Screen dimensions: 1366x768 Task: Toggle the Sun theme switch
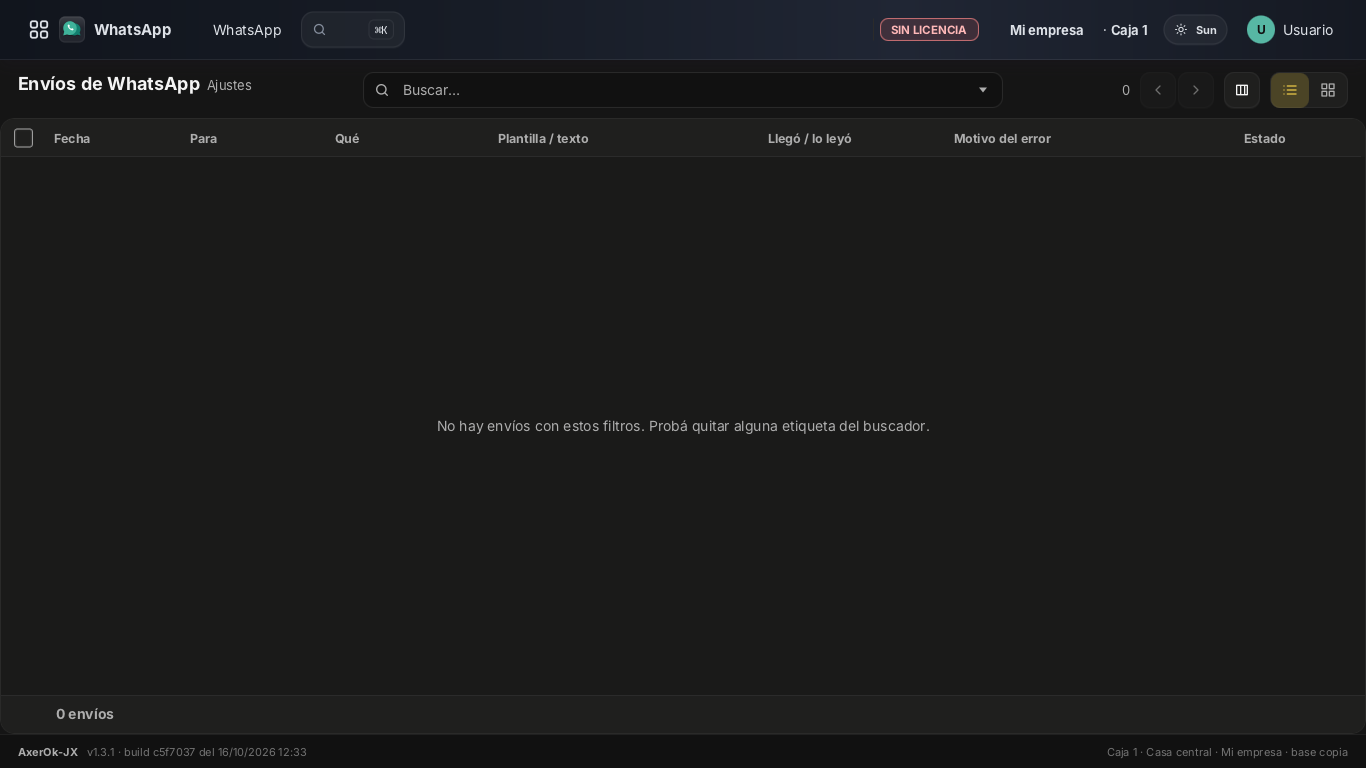pos(1195,30)
